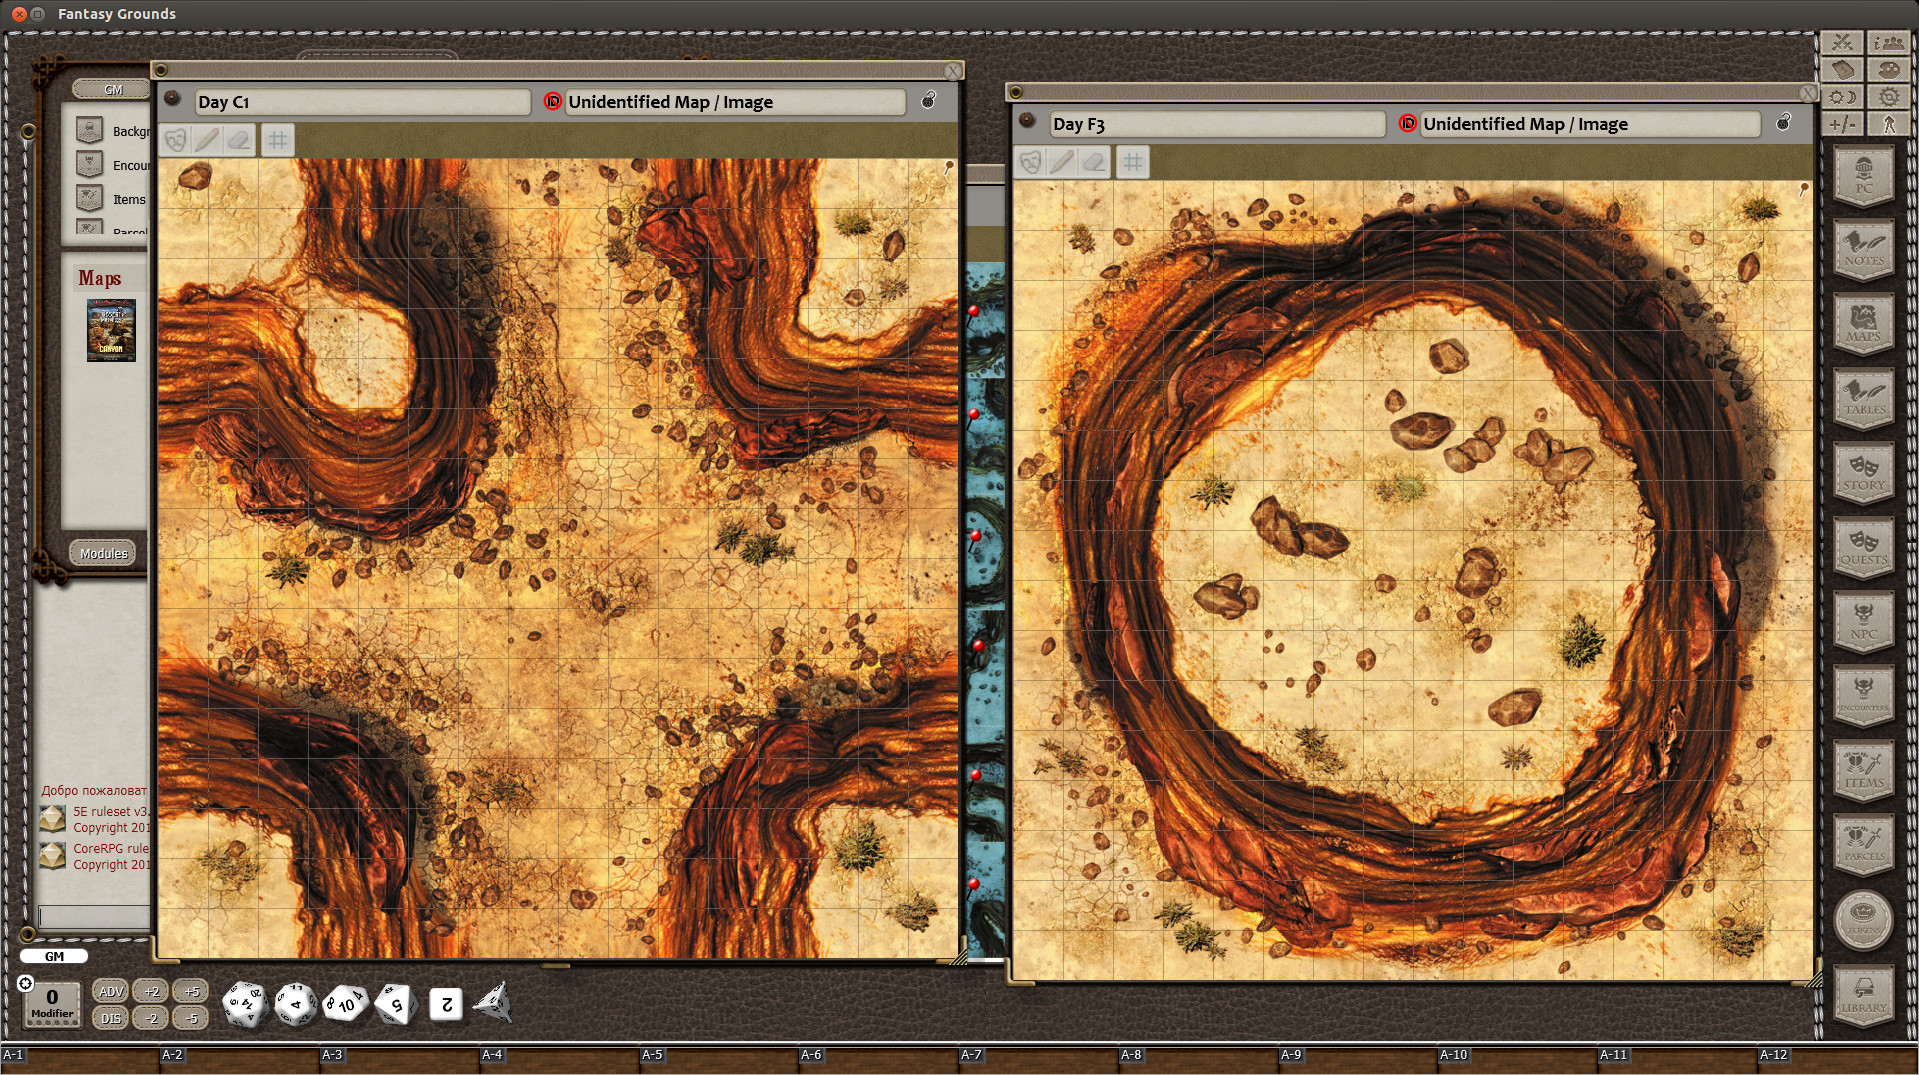Viewport: 1919px width, 1075px height.
Task: Enable the ADV advantage modifier
Action: click(110, 991)
